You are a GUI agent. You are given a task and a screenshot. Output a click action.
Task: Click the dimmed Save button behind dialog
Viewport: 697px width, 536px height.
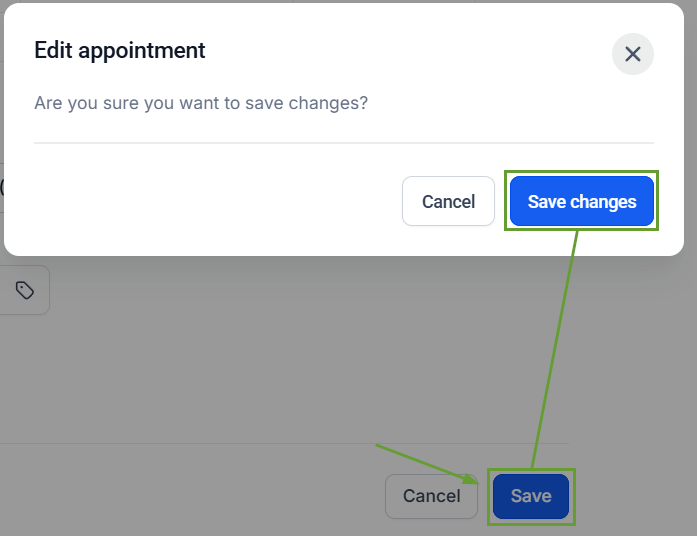point(531,496)
